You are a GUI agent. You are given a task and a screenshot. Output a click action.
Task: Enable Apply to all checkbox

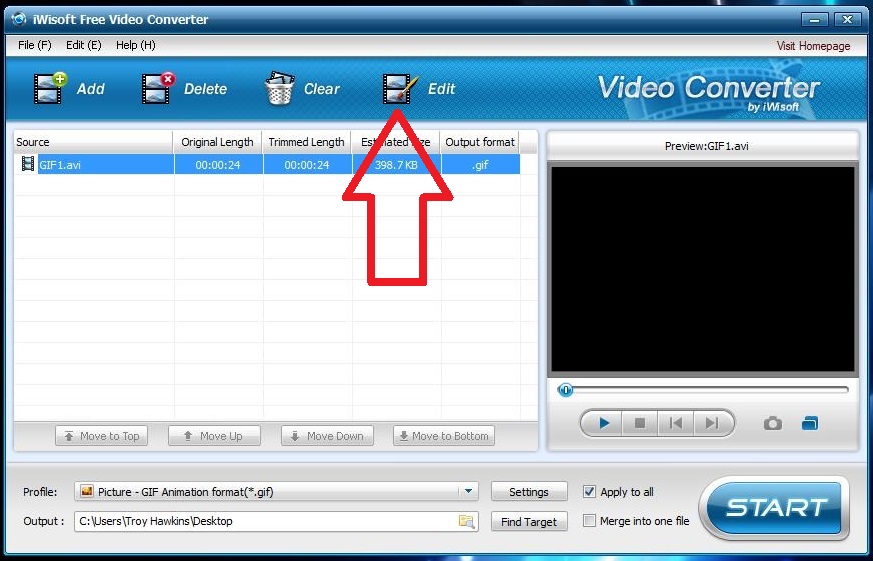click(x=589, y=491)
